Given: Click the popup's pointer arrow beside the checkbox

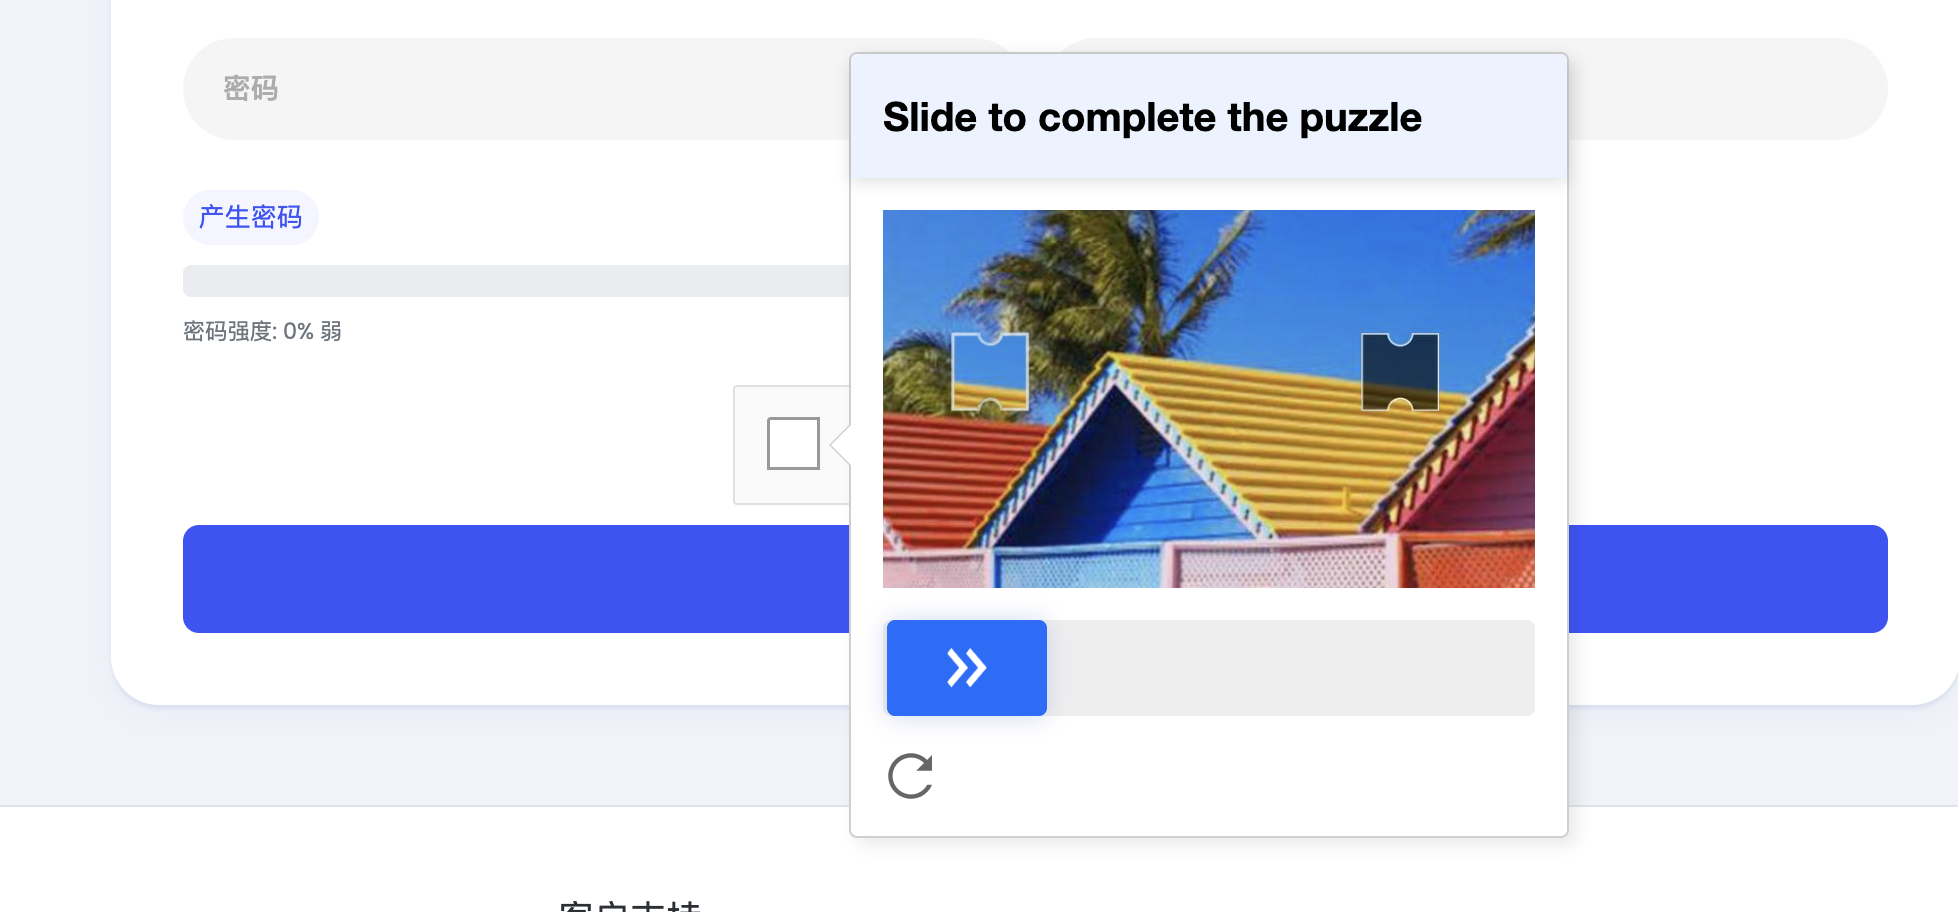Looking at the screenshot, I should tap(841, 445).
